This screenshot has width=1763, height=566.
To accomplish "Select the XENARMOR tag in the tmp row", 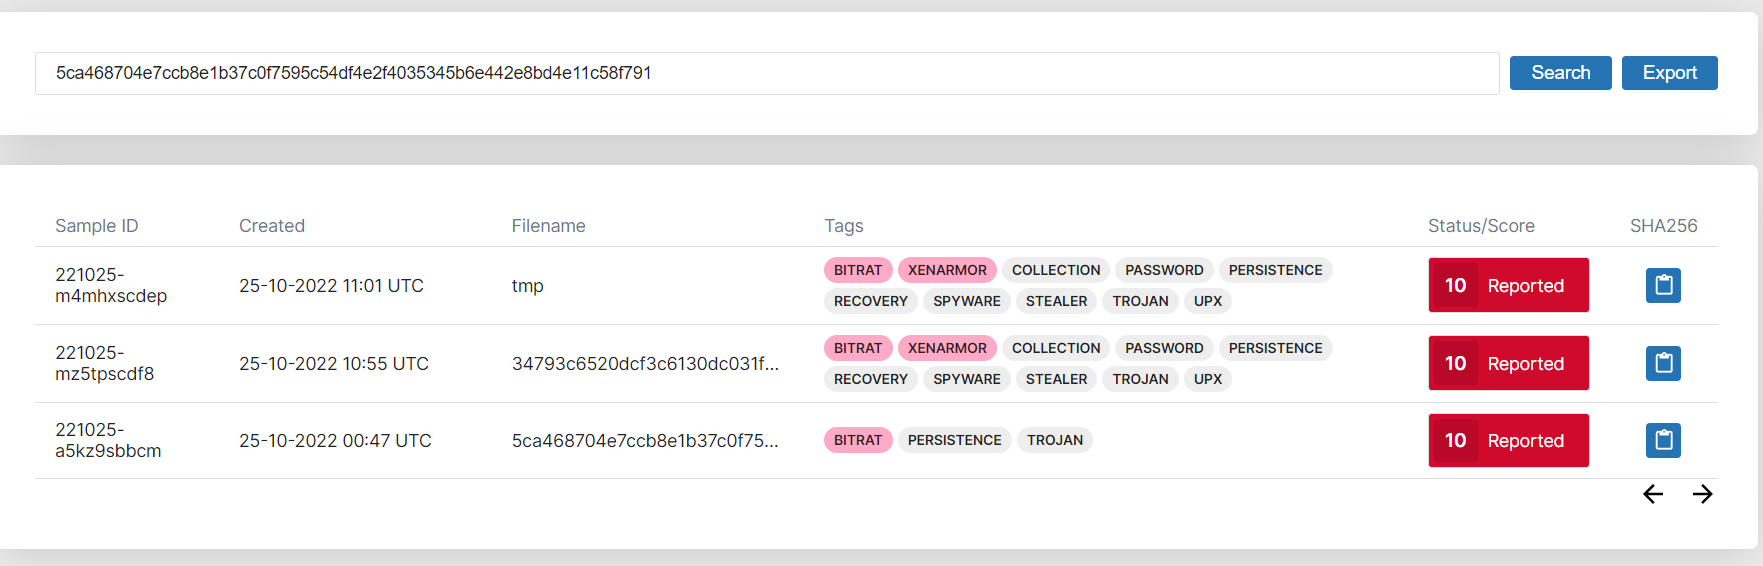I will 947,270.
